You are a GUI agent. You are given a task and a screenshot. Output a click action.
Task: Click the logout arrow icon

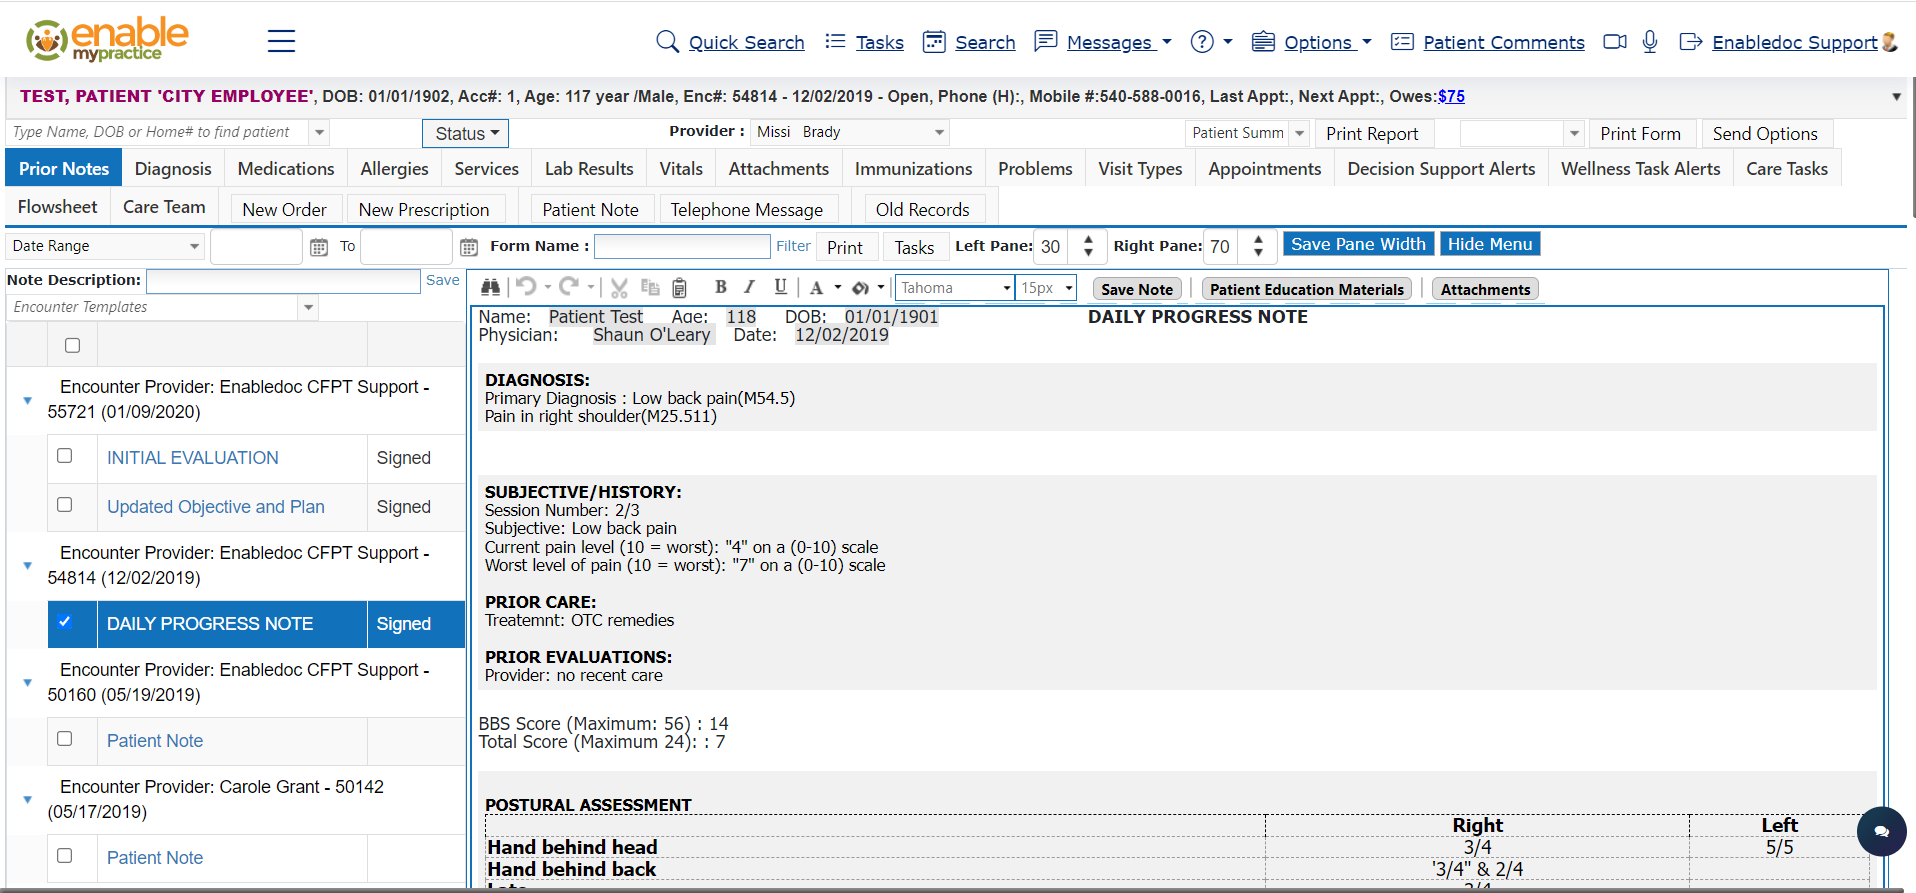1690,41
